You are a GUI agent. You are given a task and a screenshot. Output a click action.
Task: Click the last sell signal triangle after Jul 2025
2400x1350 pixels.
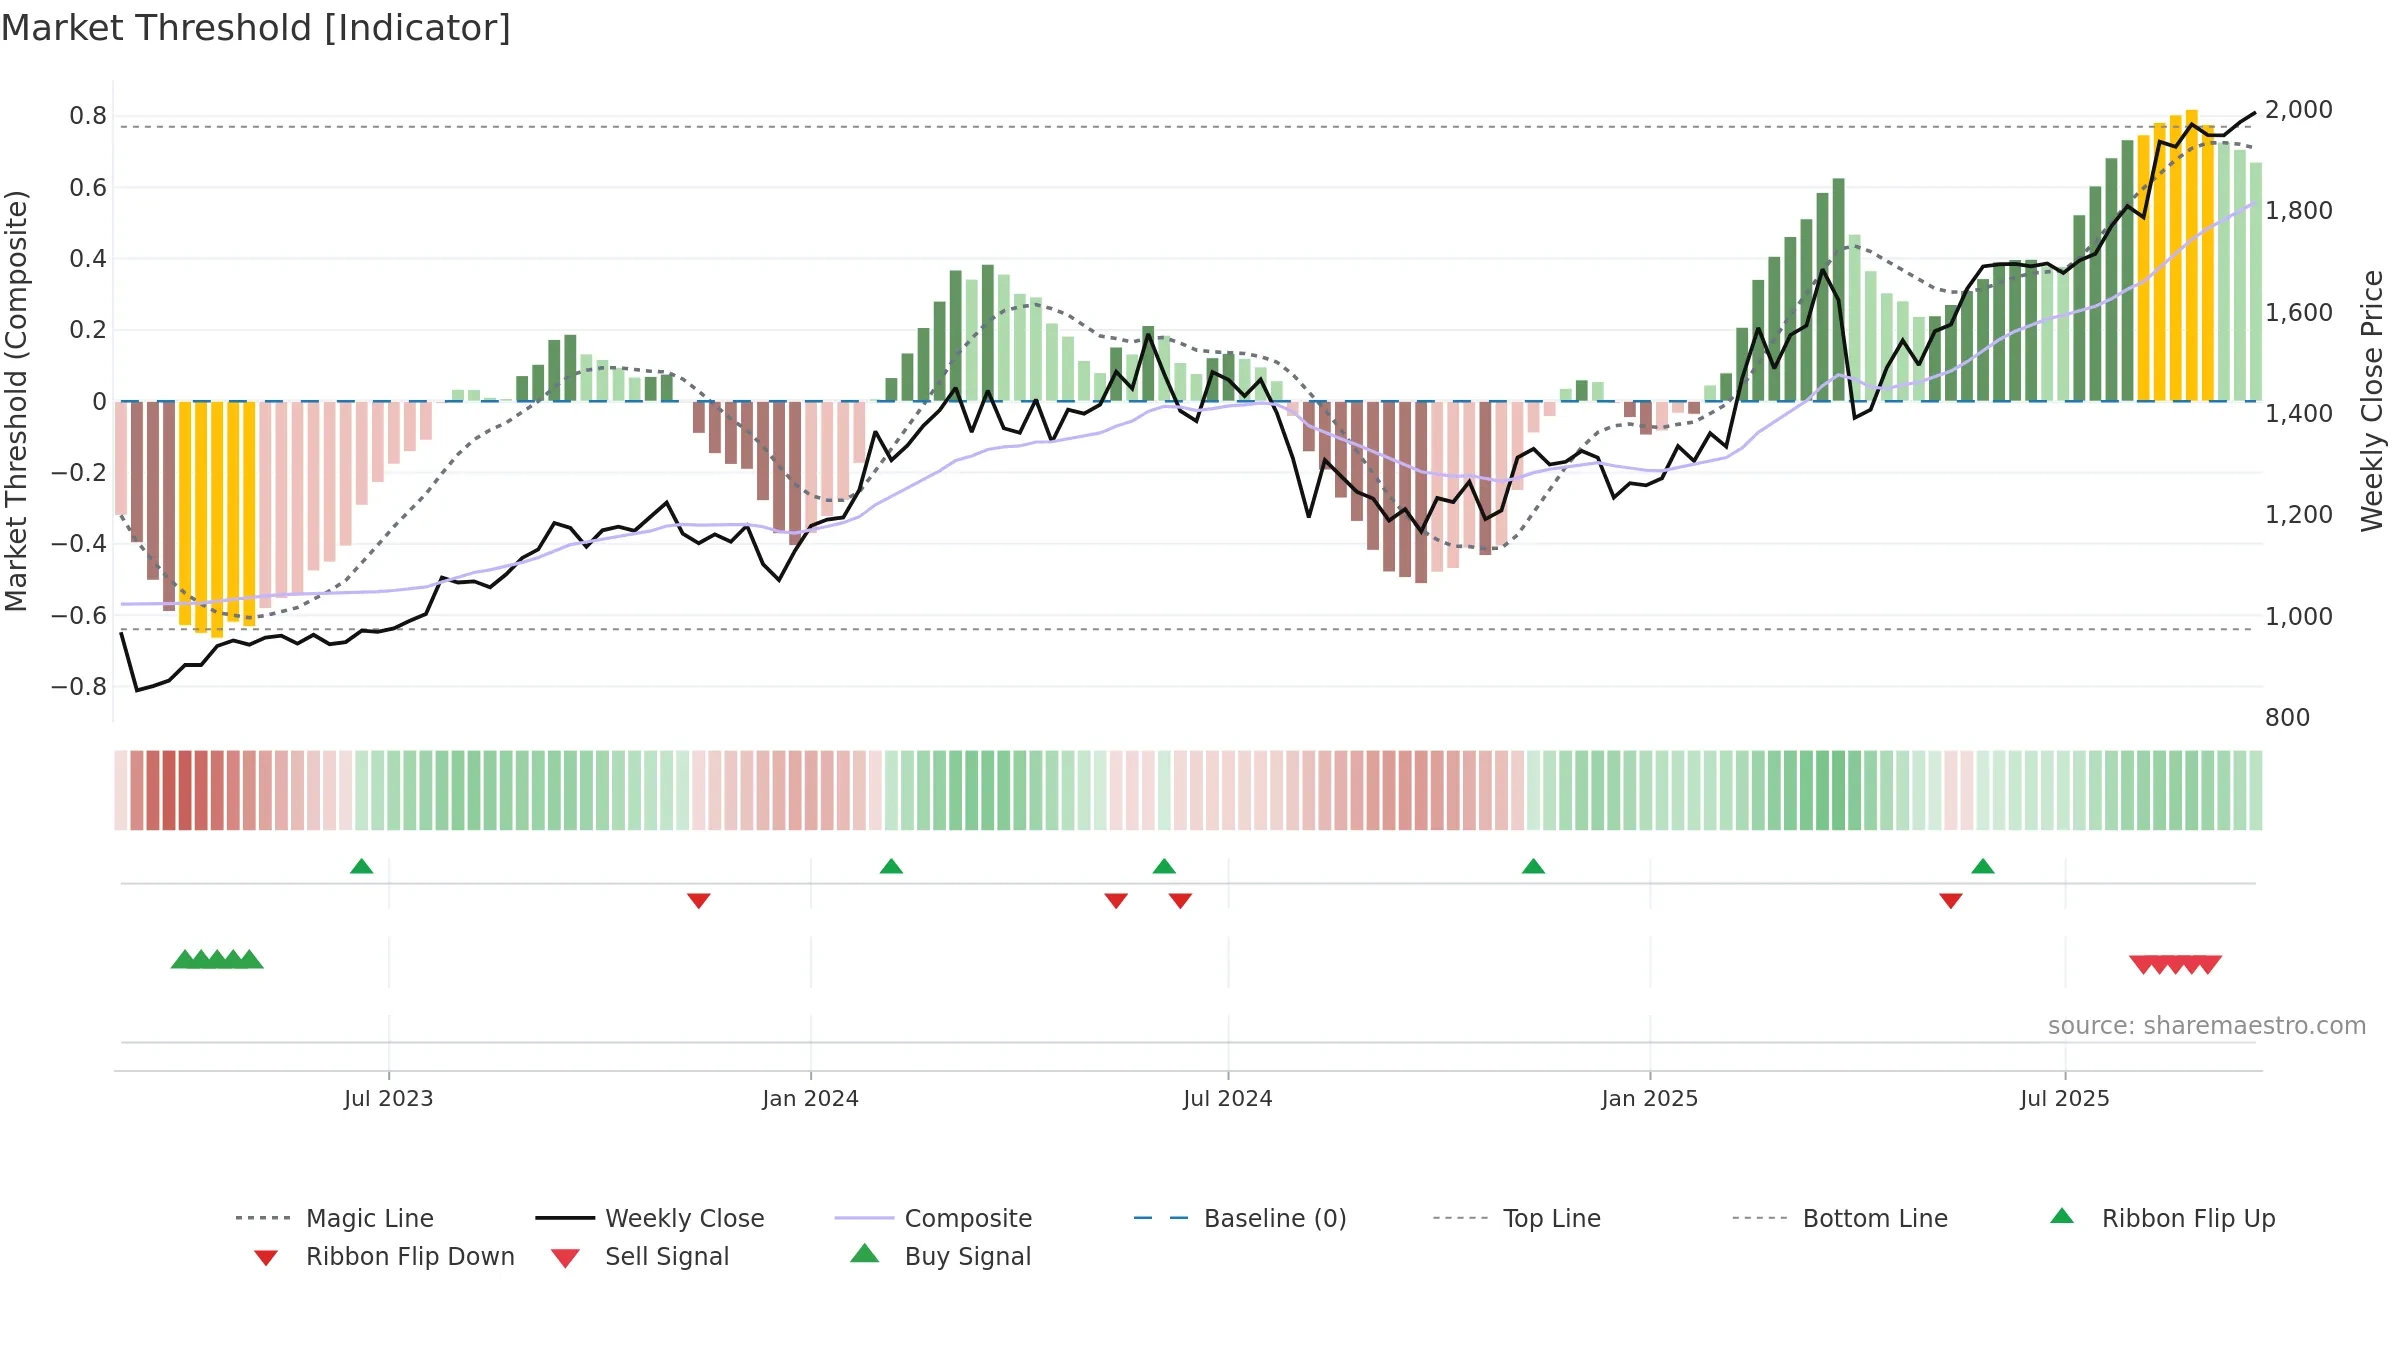(x=2208, y=964)
